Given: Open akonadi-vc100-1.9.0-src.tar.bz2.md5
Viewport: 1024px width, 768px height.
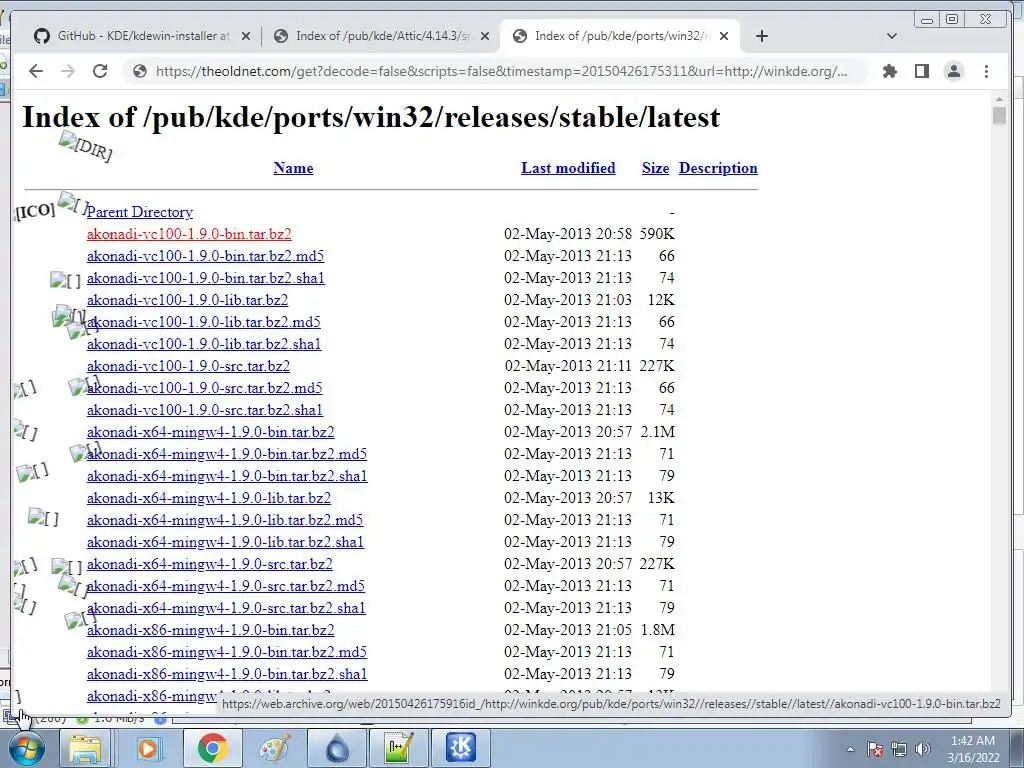Looking at the screenshot, I should (204, 388).
